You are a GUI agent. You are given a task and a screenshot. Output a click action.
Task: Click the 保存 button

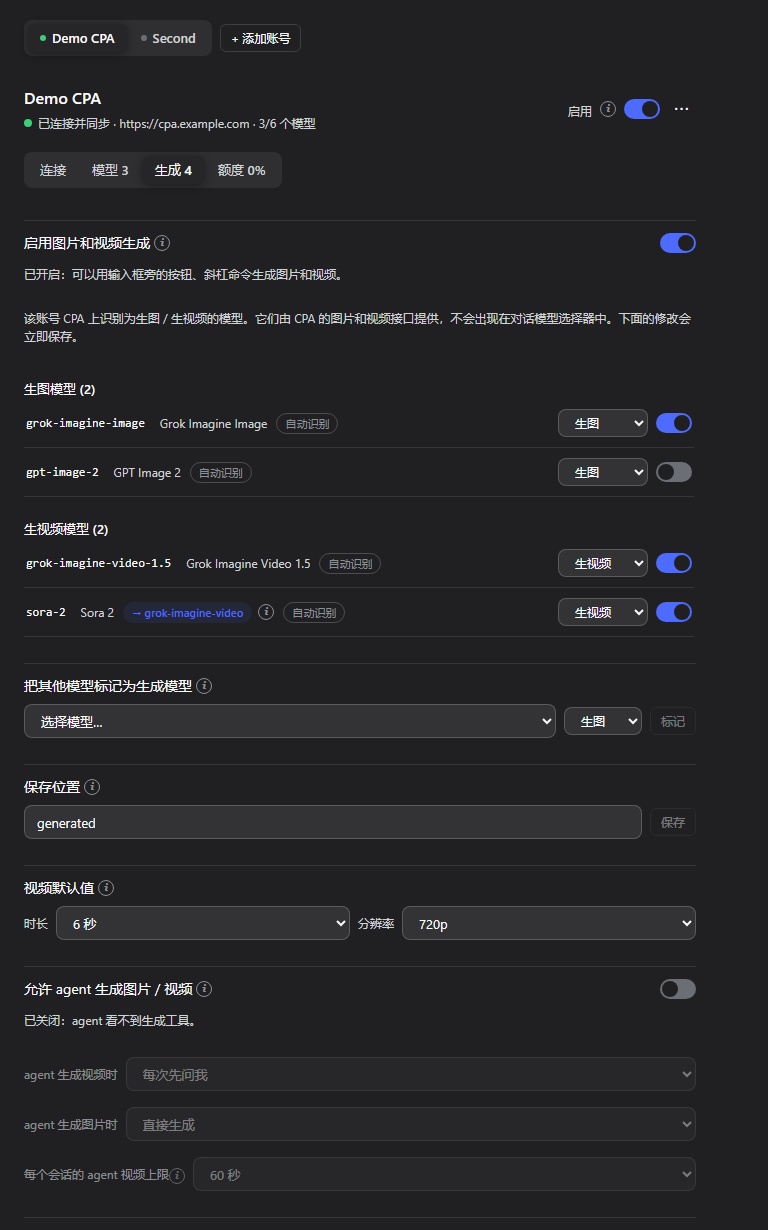673,822
